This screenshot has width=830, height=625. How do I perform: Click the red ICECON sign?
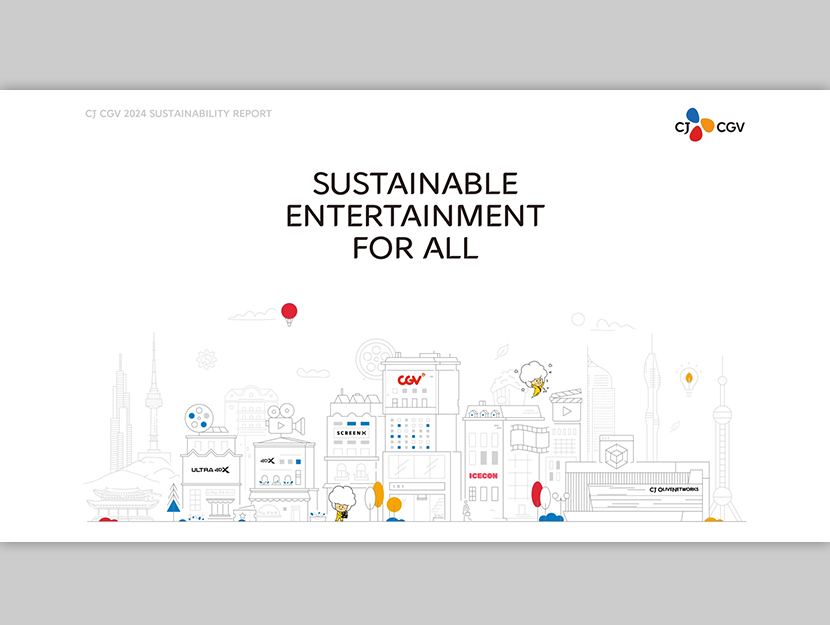(x=483, y=476)
